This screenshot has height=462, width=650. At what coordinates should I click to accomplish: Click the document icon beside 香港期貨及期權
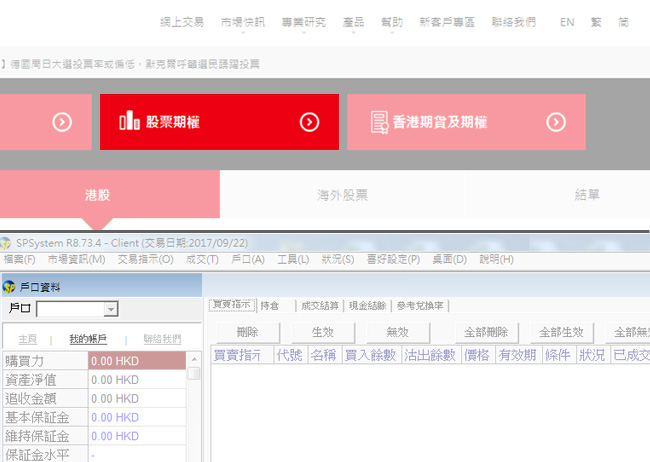[379, 122]
